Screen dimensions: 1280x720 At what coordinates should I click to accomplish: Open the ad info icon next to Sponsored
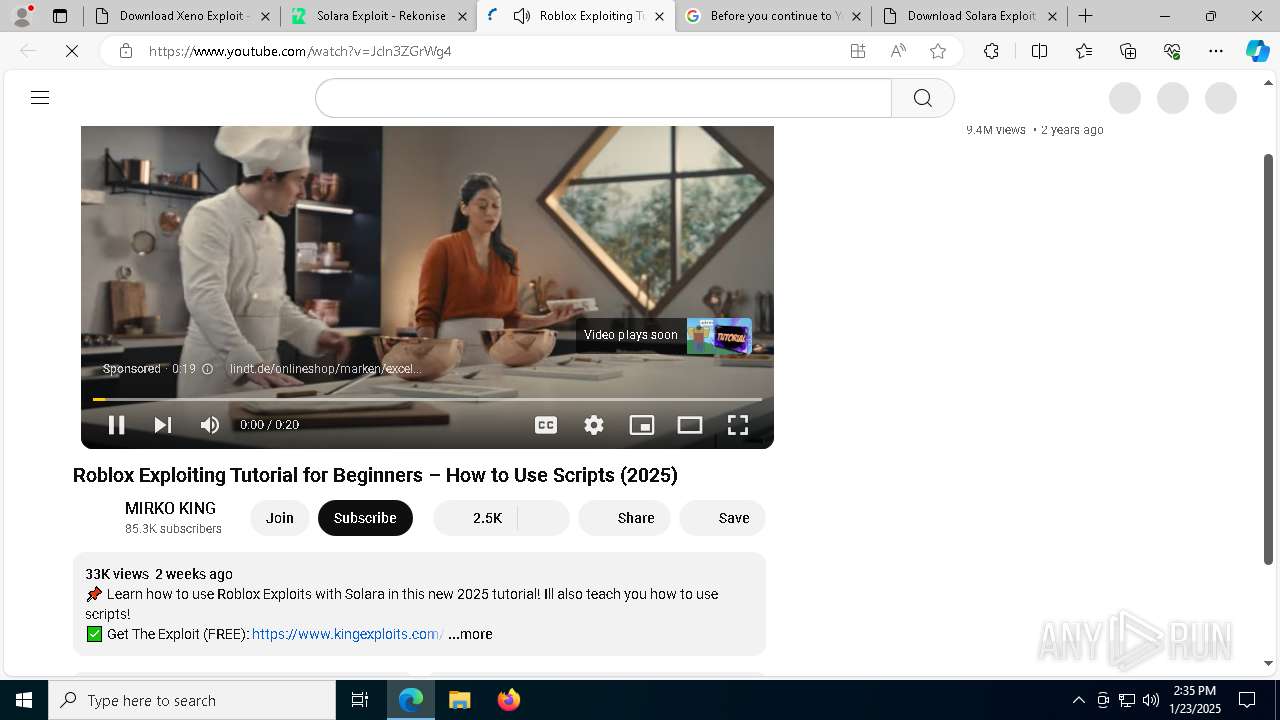[x=207, y=369]
